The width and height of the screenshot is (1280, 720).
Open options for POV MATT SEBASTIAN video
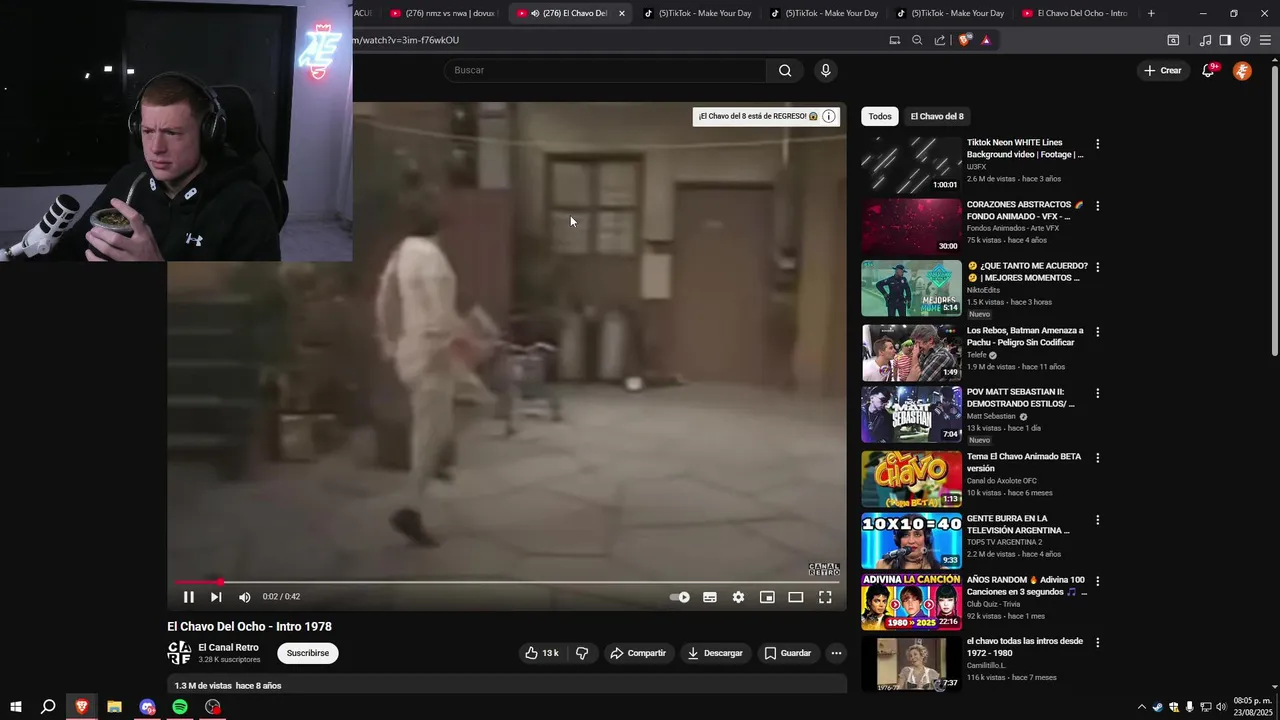tap(1097, 394)
